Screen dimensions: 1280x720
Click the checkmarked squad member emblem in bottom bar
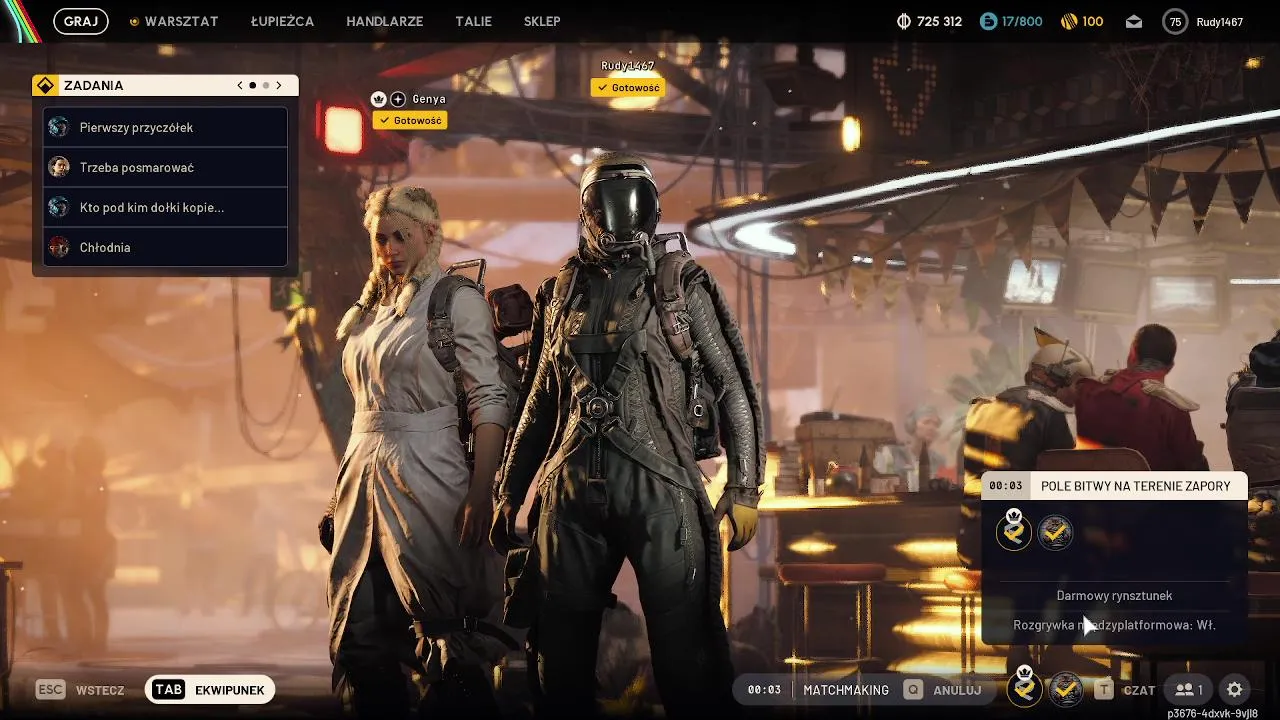click(1066, 690)
